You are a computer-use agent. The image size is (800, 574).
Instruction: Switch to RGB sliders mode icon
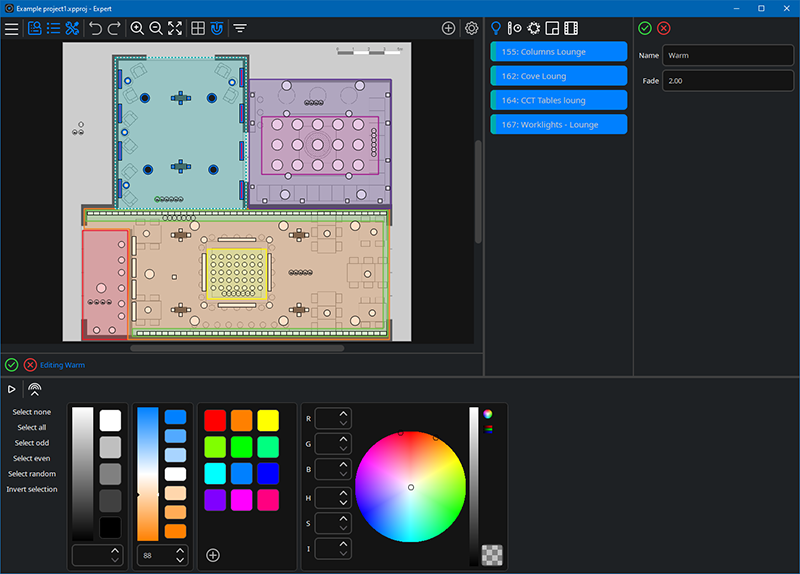tap(488, 429)
